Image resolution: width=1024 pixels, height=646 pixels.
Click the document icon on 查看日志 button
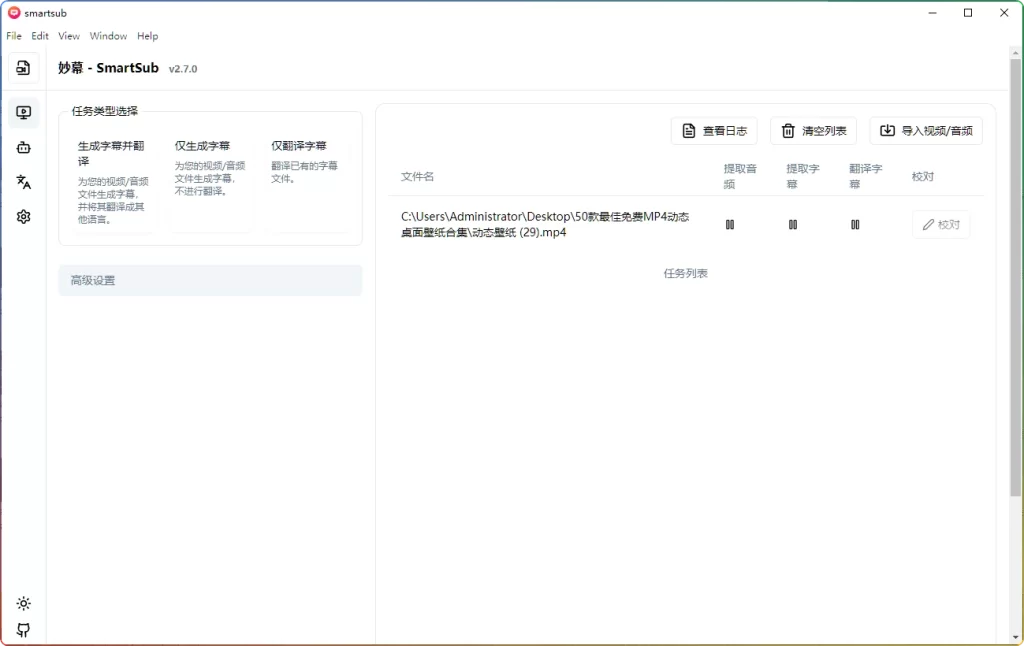click(x=689, y=130)
